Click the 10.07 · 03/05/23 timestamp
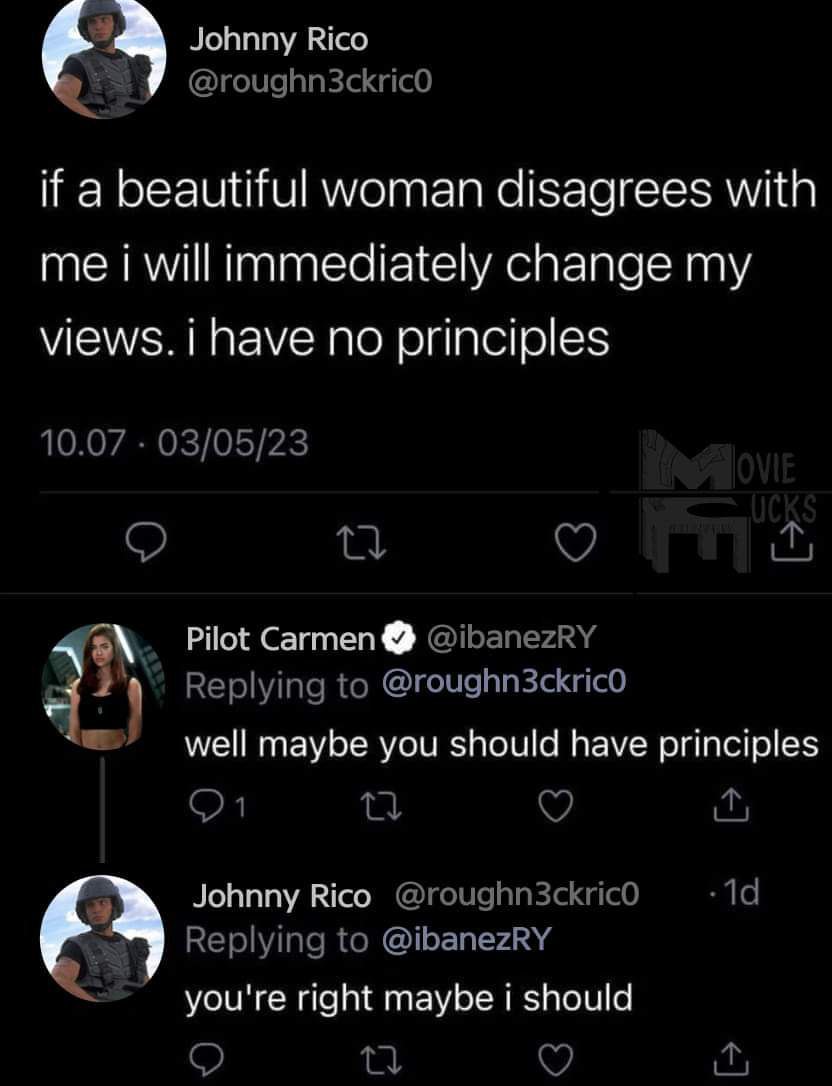This screenshot has width=832, height=1086. pos(173,441)
